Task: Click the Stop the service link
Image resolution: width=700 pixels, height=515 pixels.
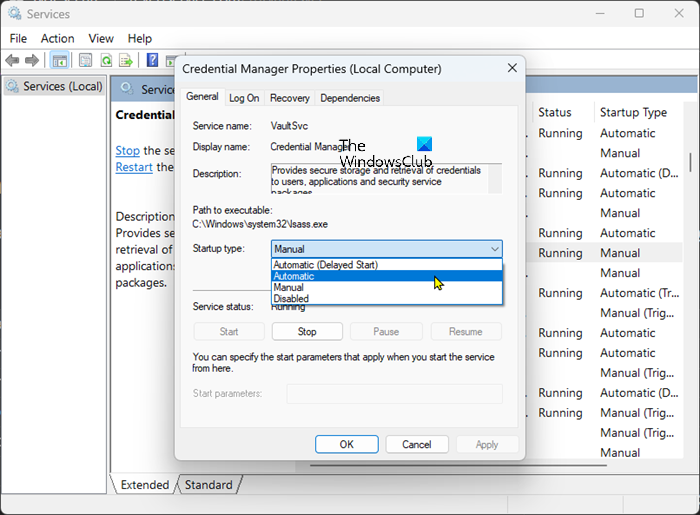Action: 128,151
